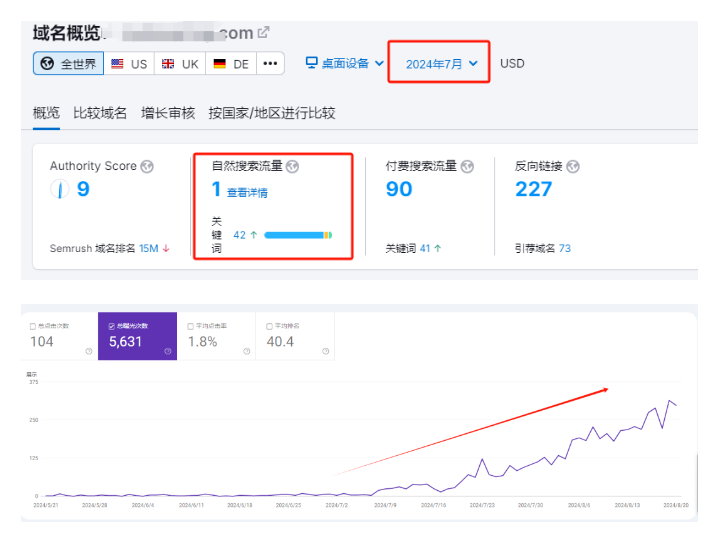Enable the 平均点击率 checkbox
Screen dimensions: 716x537
pos(191,326)
